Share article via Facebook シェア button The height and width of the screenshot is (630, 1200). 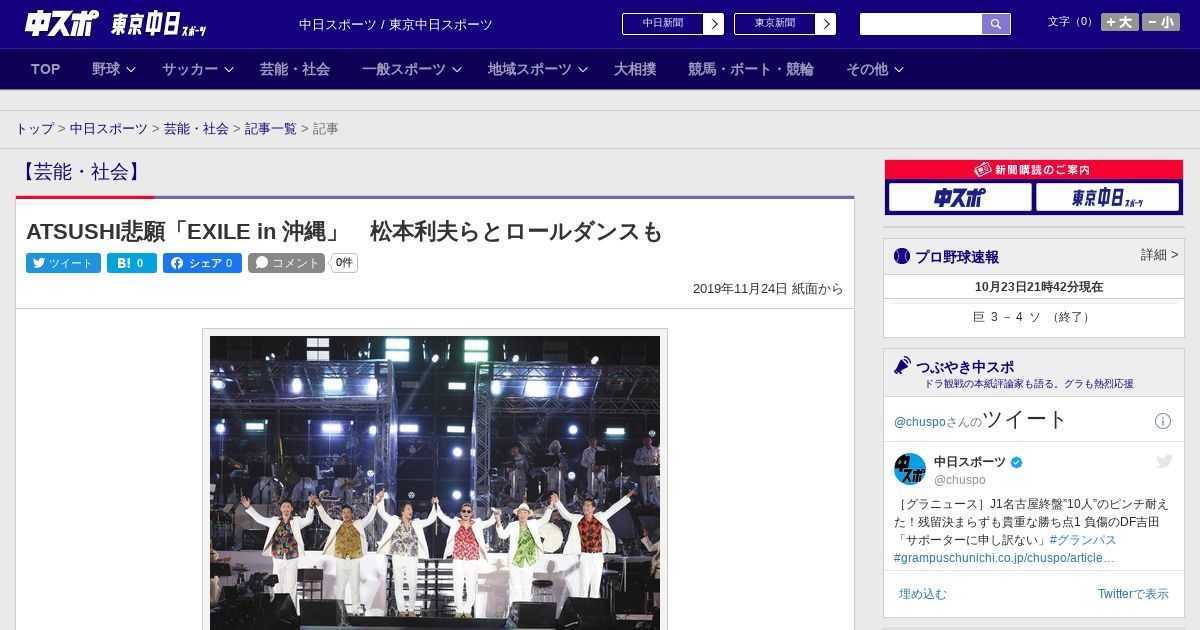[202, 263]
